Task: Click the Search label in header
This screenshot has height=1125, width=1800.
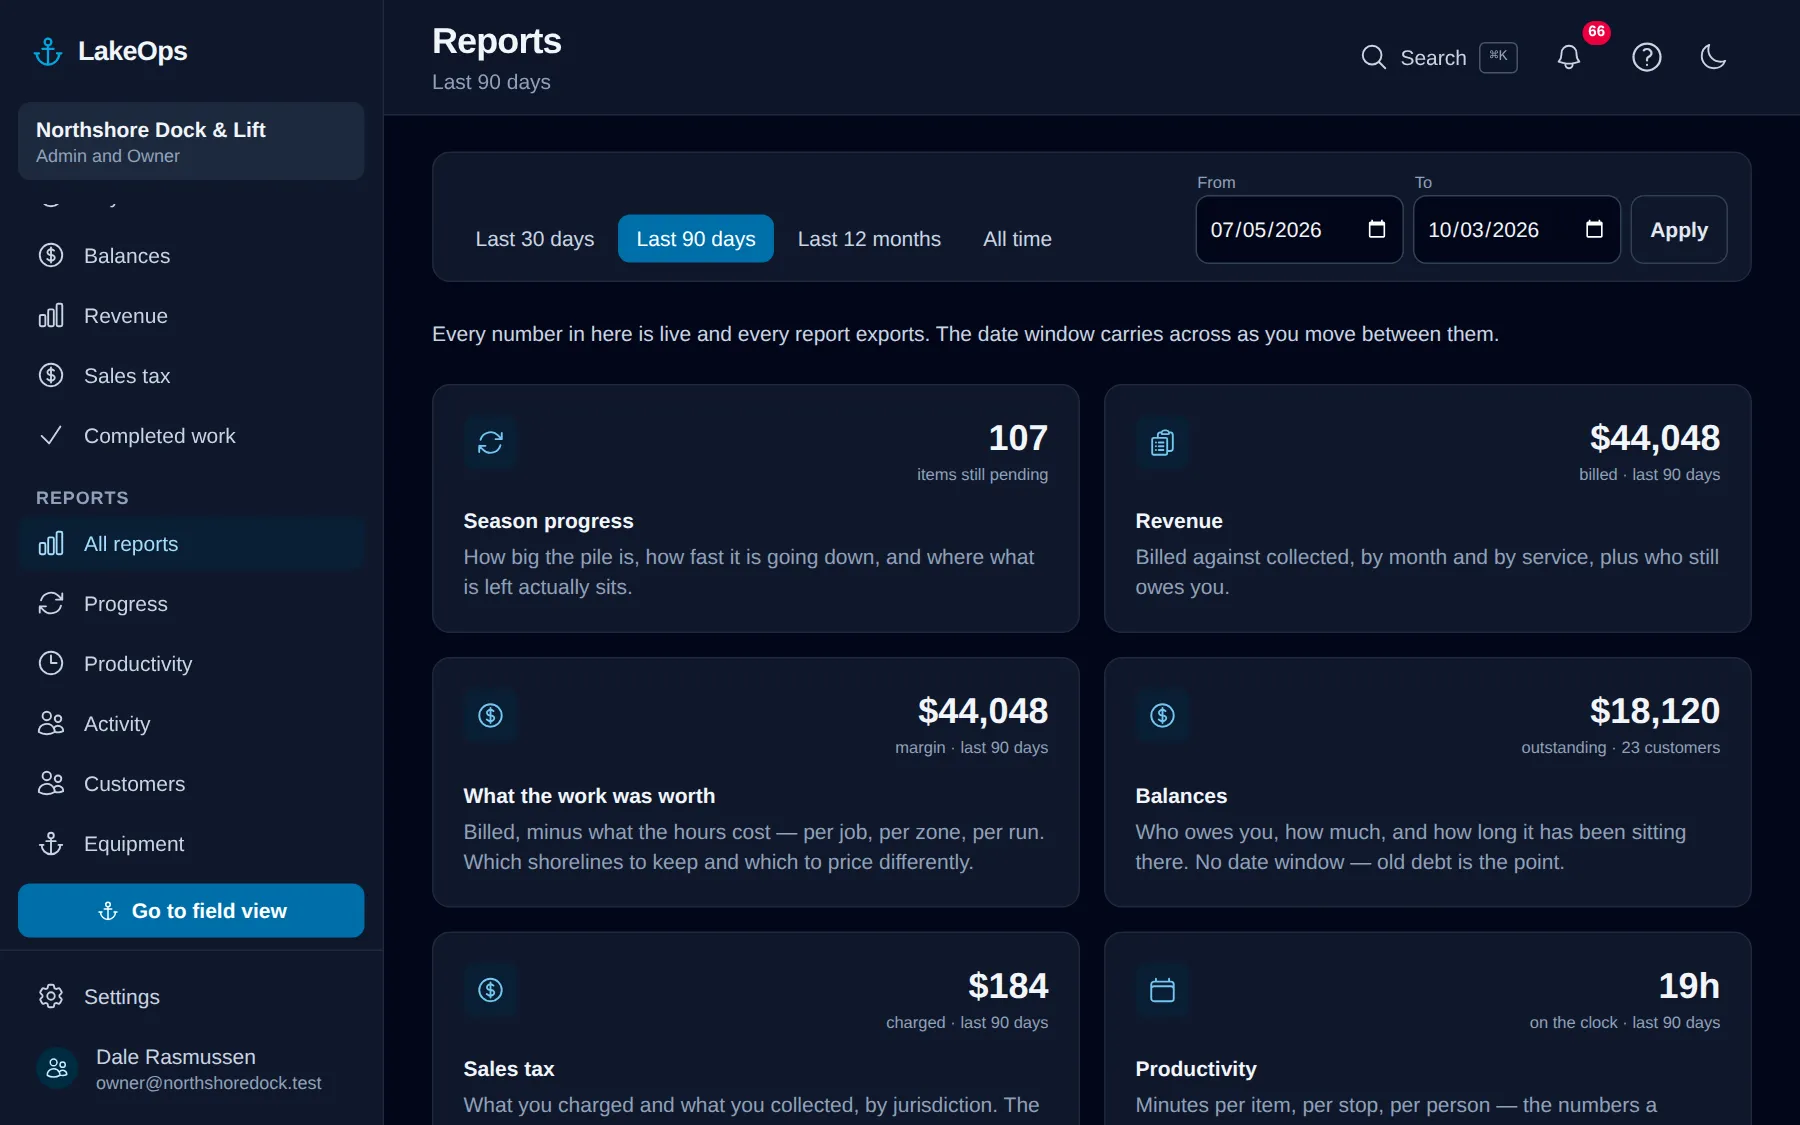Action: 1433,58
